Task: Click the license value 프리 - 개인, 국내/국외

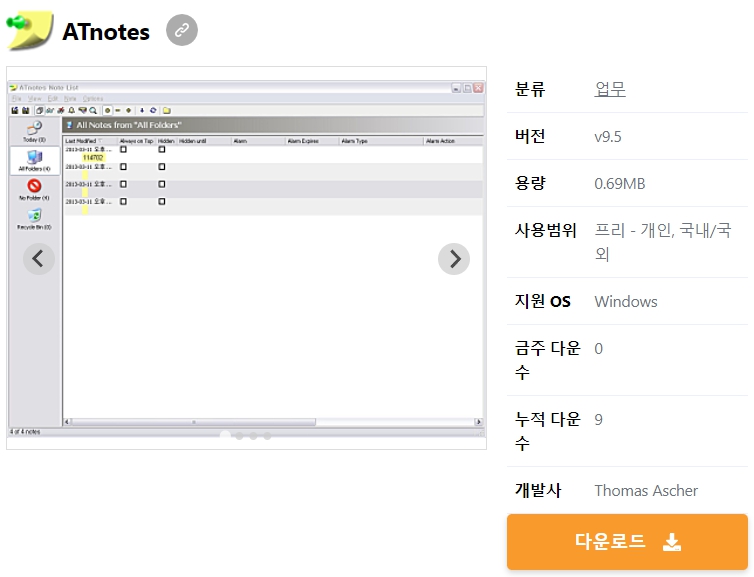Action: tap(663, 242)
